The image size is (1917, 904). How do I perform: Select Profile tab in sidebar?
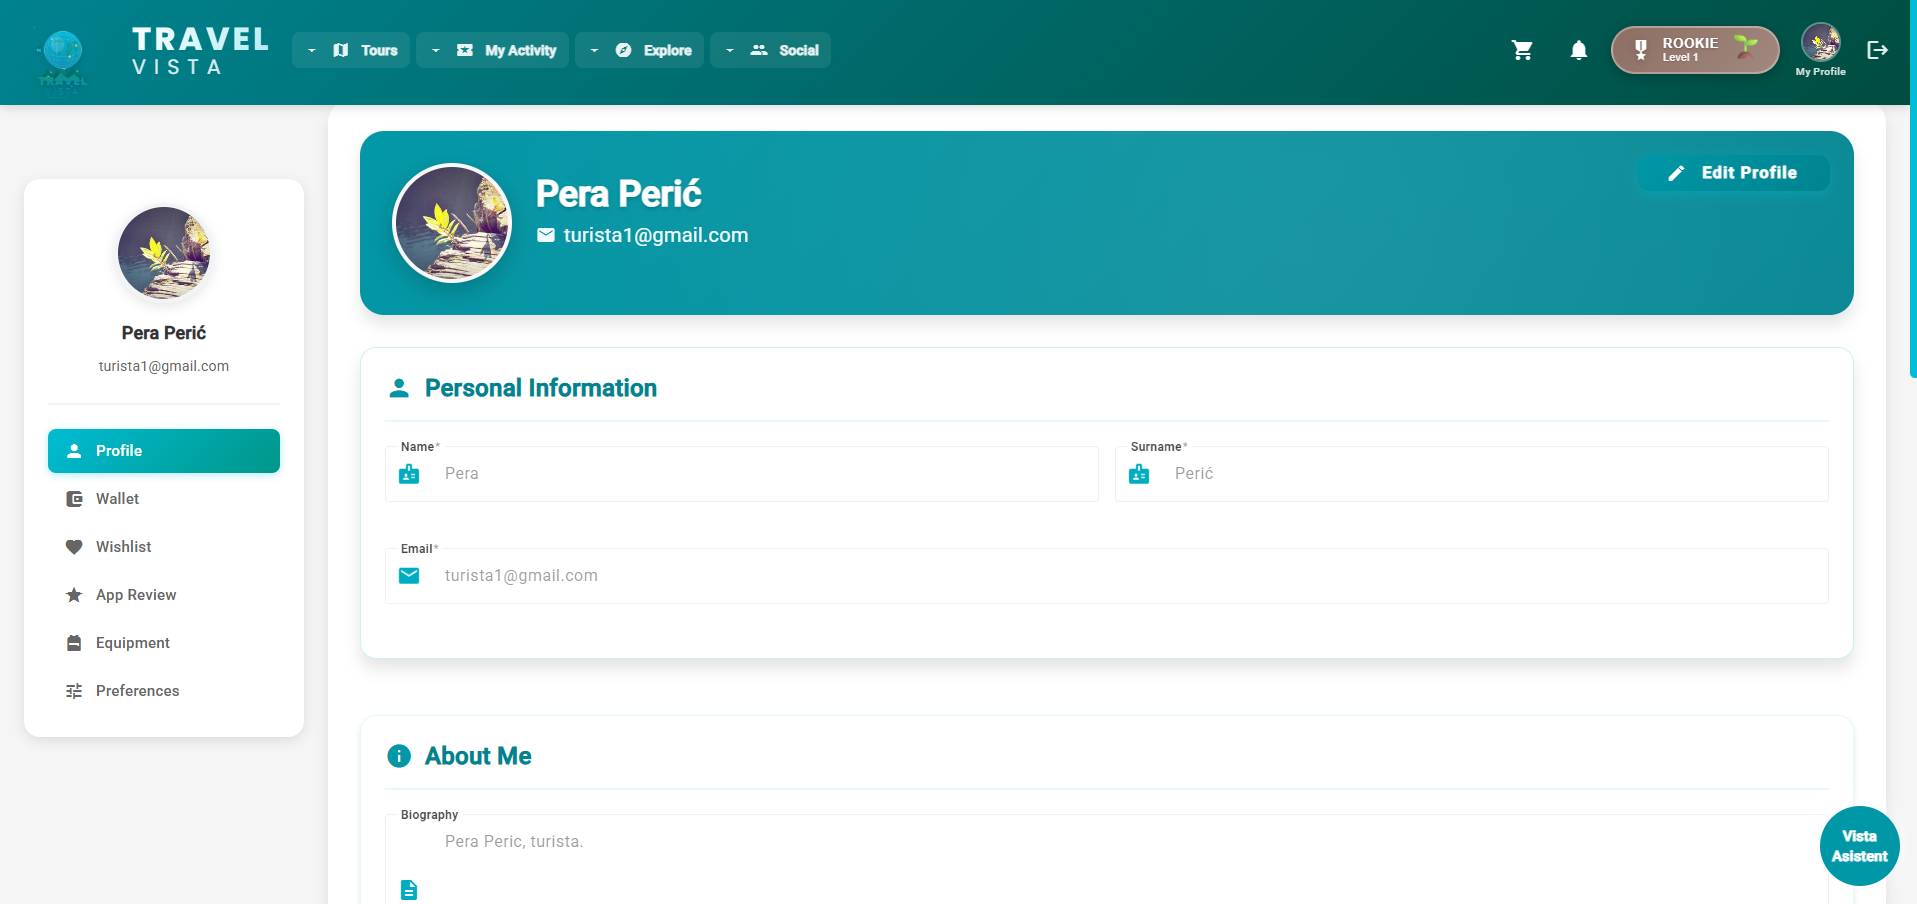pos(164,451)
